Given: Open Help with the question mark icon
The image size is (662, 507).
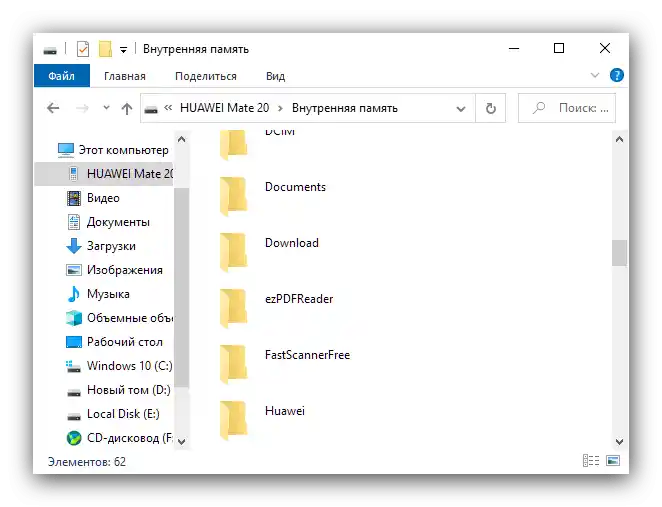Looking at the screenshot, I should [616, 76].
